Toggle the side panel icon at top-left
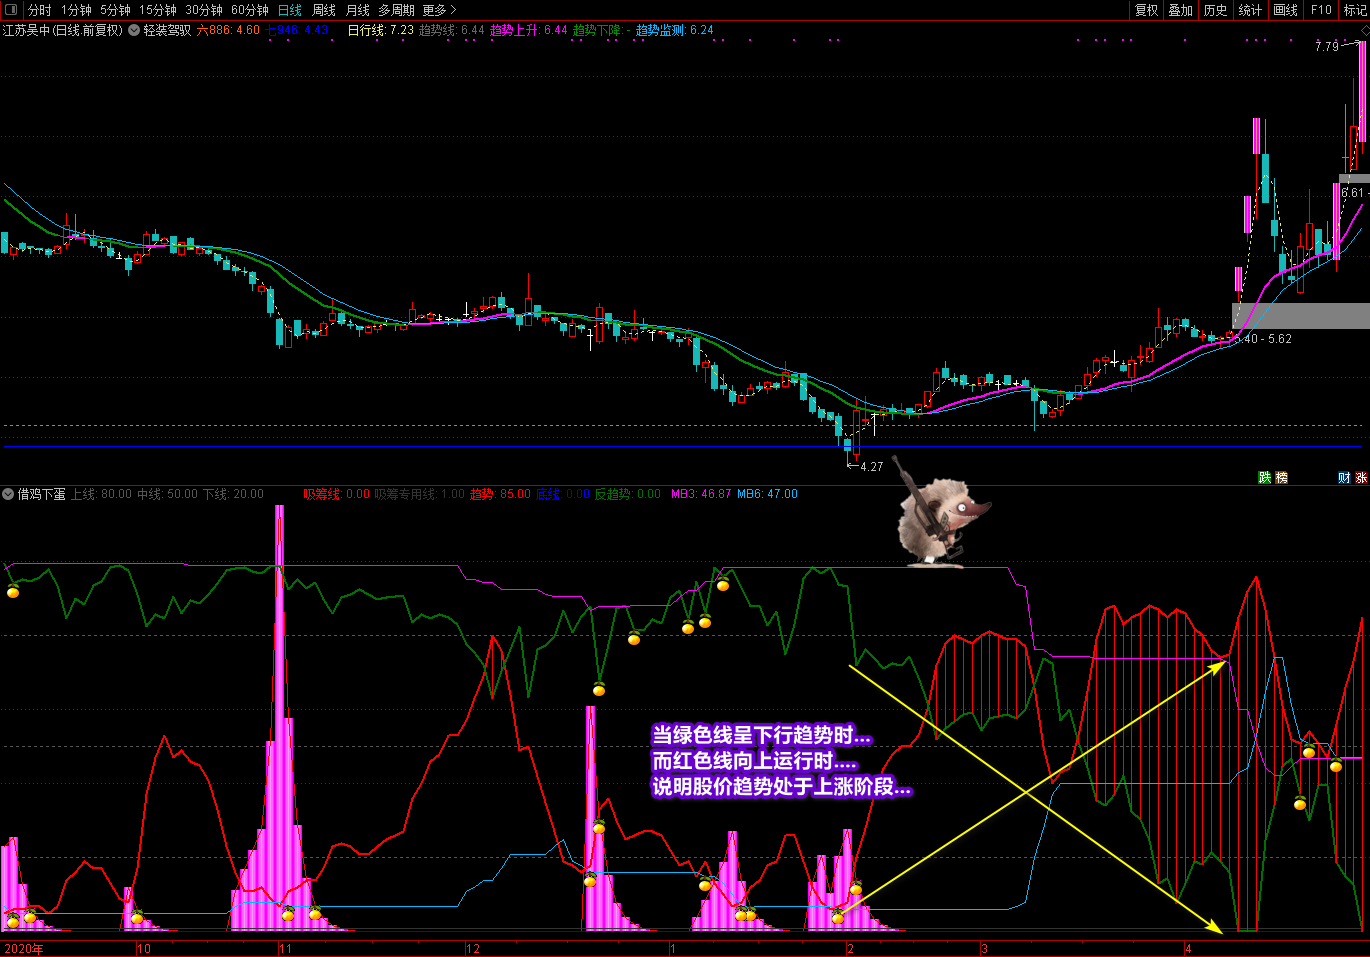This screenshot has height=957, width=1370. click(x=11, y=10)
